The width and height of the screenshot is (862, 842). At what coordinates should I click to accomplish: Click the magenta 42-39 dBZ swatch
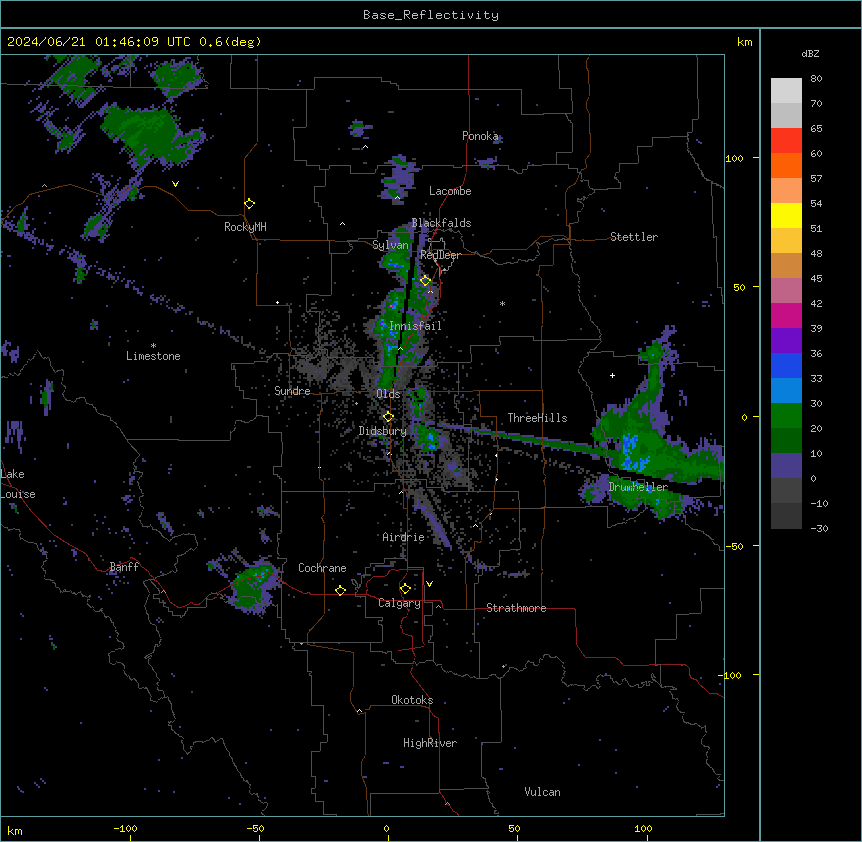(x=786, y=315)
